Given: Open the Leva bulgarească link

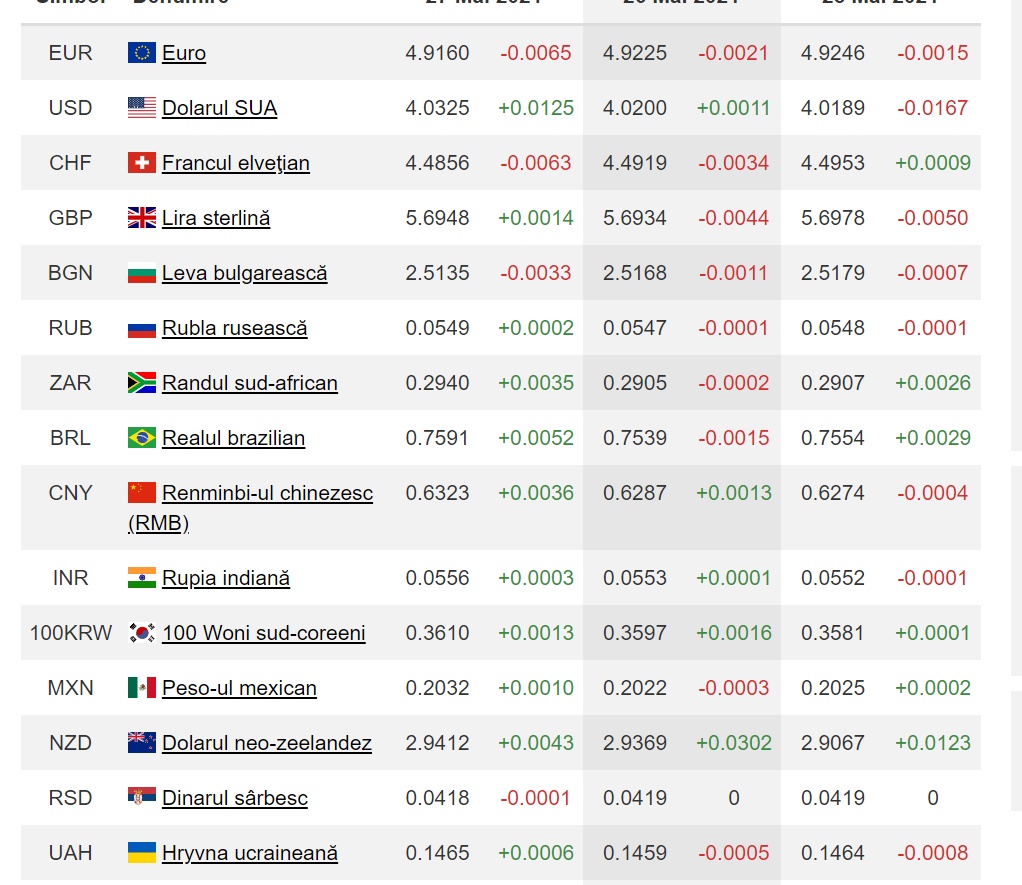Looking at the screenshot, I should 244,273.
